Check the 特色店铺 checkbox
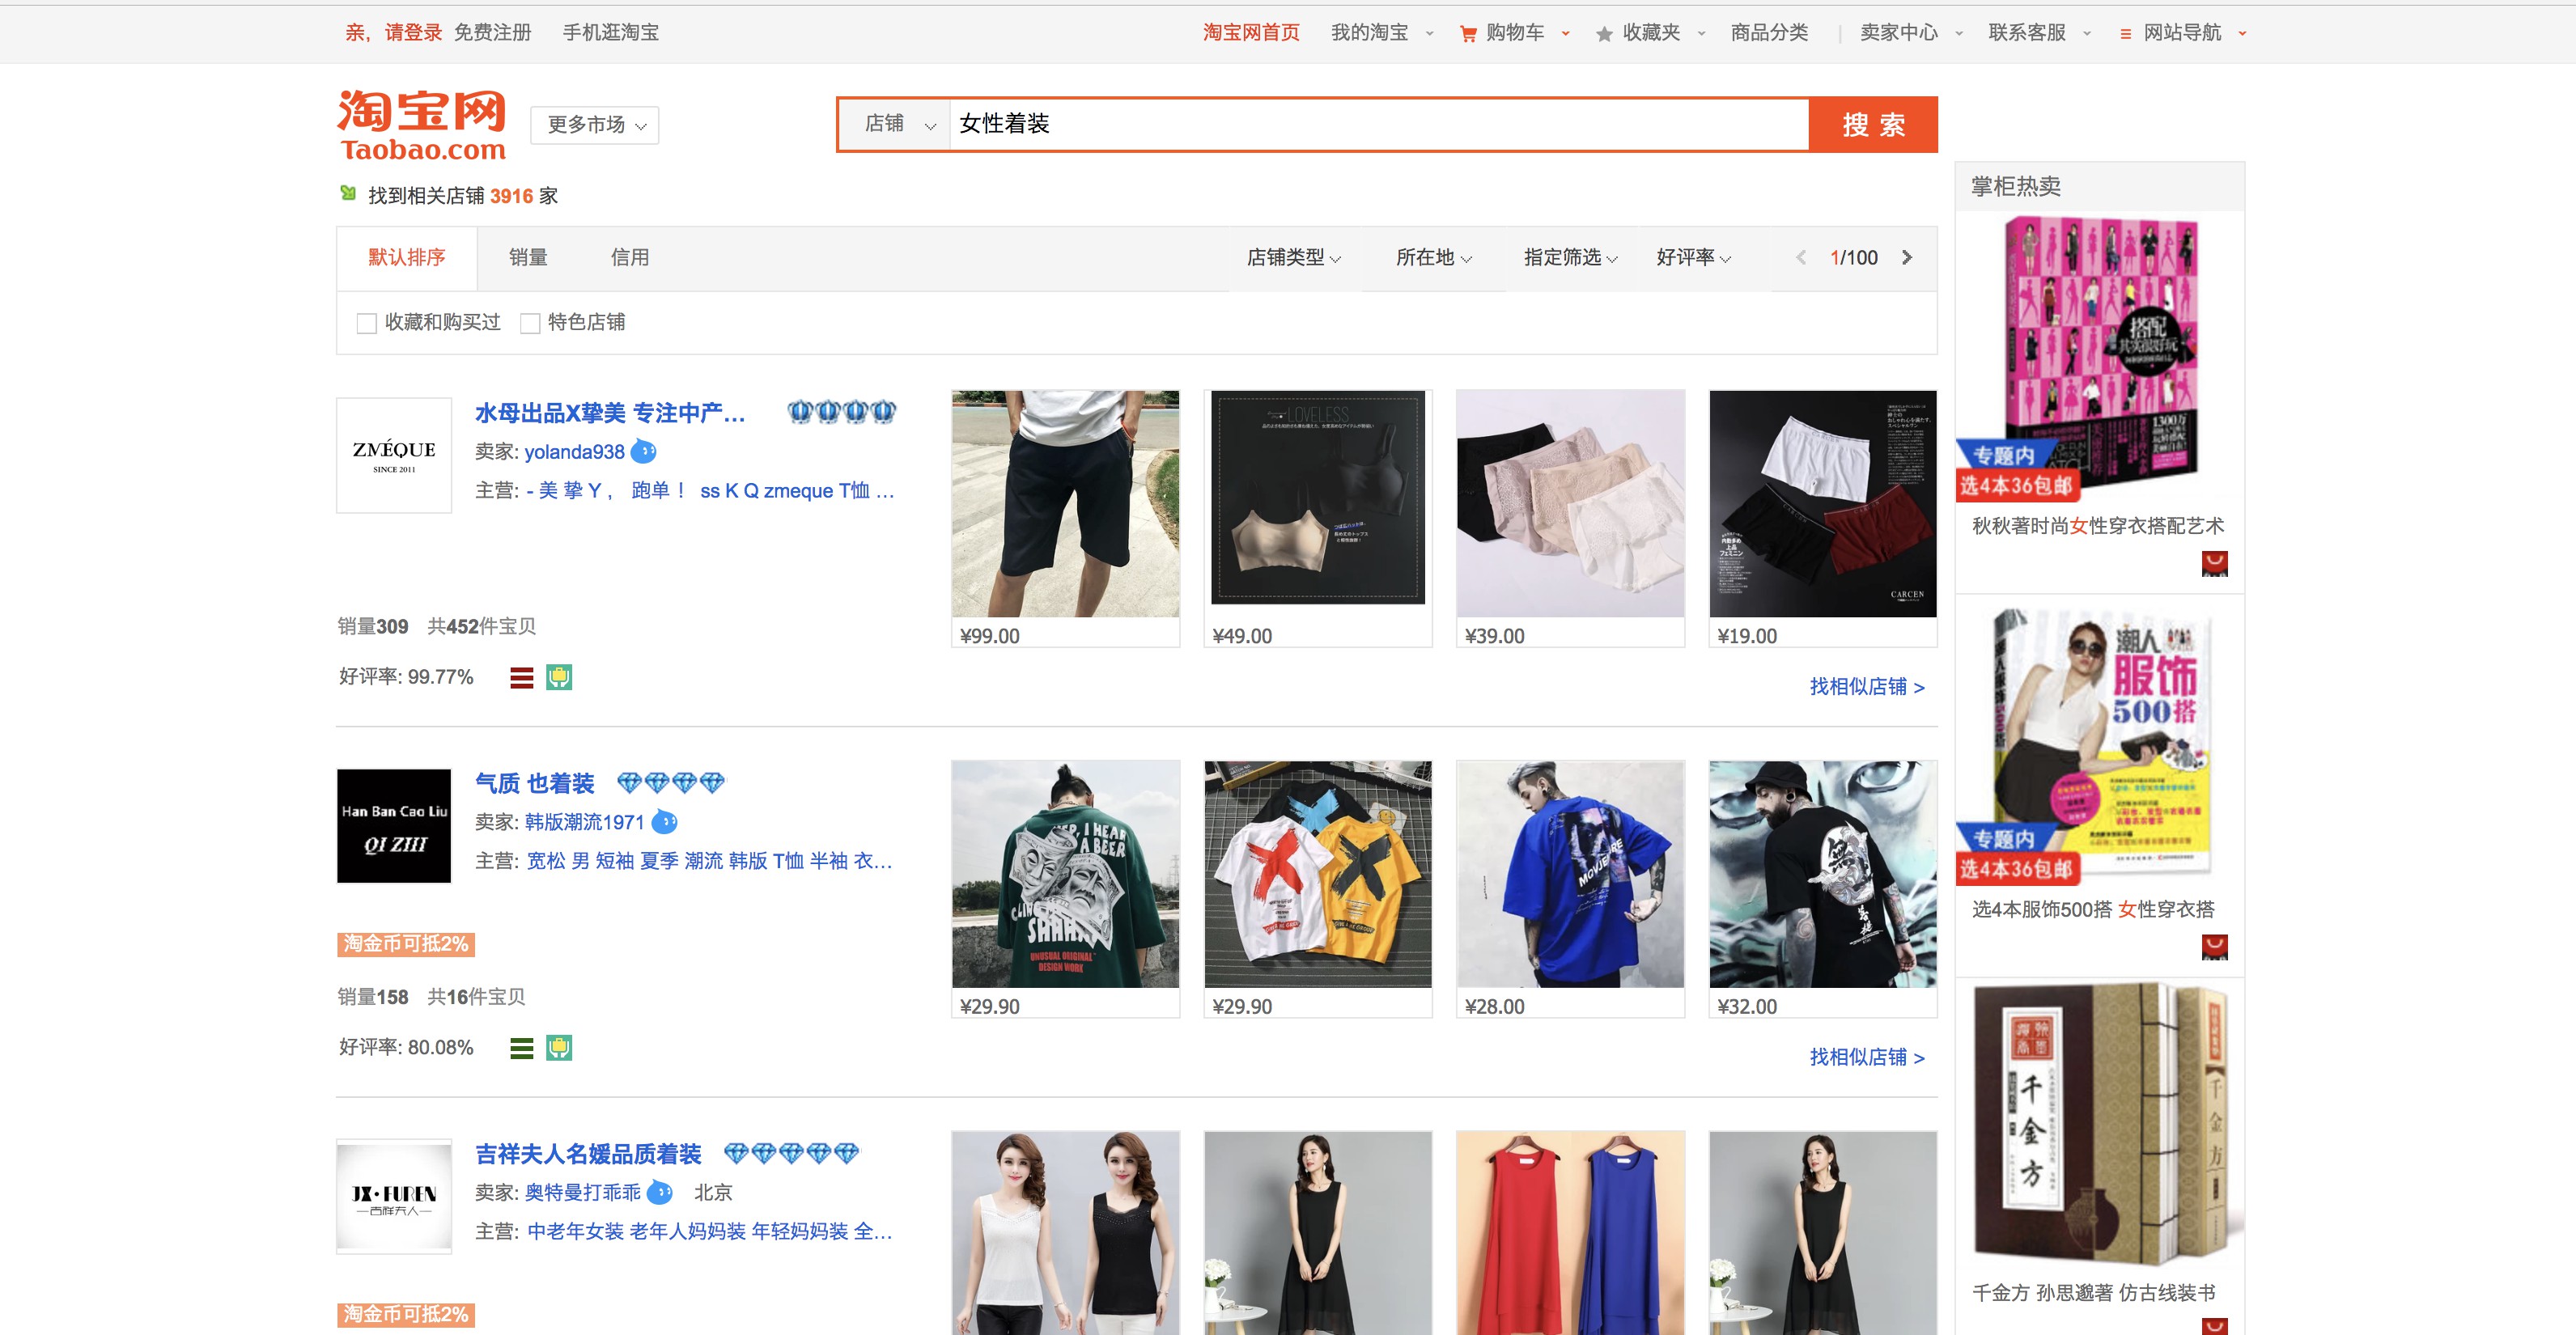 [x=530, y=323]
